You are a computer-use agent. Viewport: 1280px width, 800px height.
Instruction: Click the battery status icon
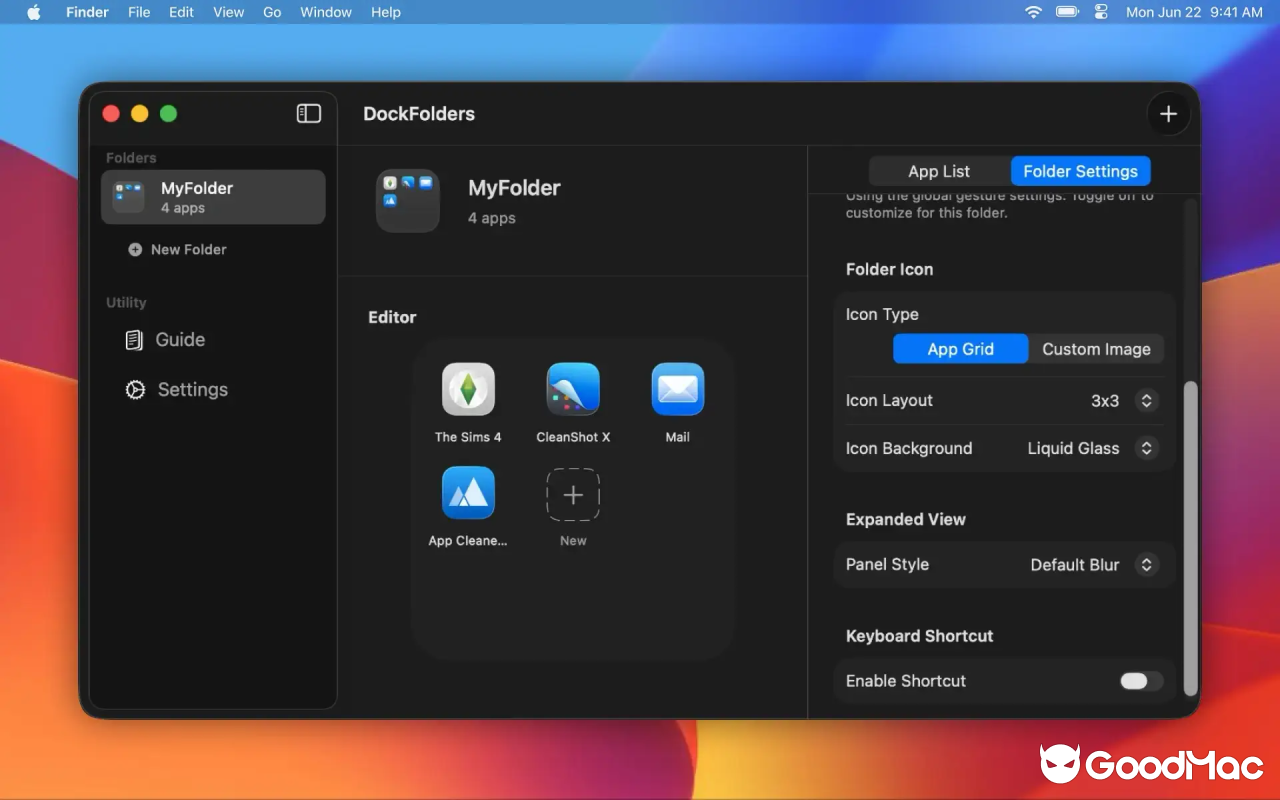pos(1067,12)
